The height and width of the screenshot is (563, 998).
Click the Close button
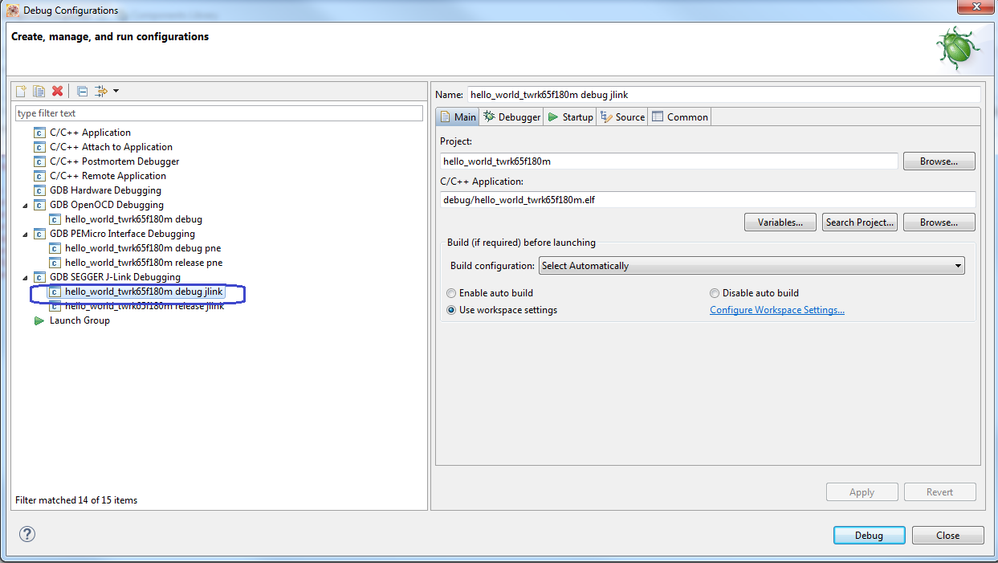948,536
